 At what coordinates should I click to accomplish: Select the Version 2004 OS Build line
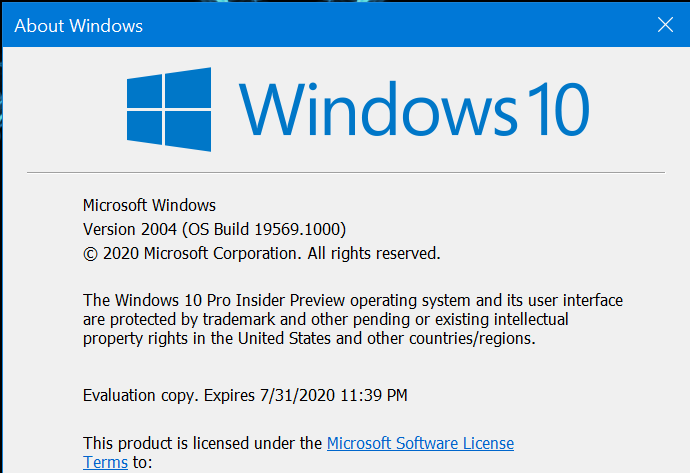[x=214, y=229]
